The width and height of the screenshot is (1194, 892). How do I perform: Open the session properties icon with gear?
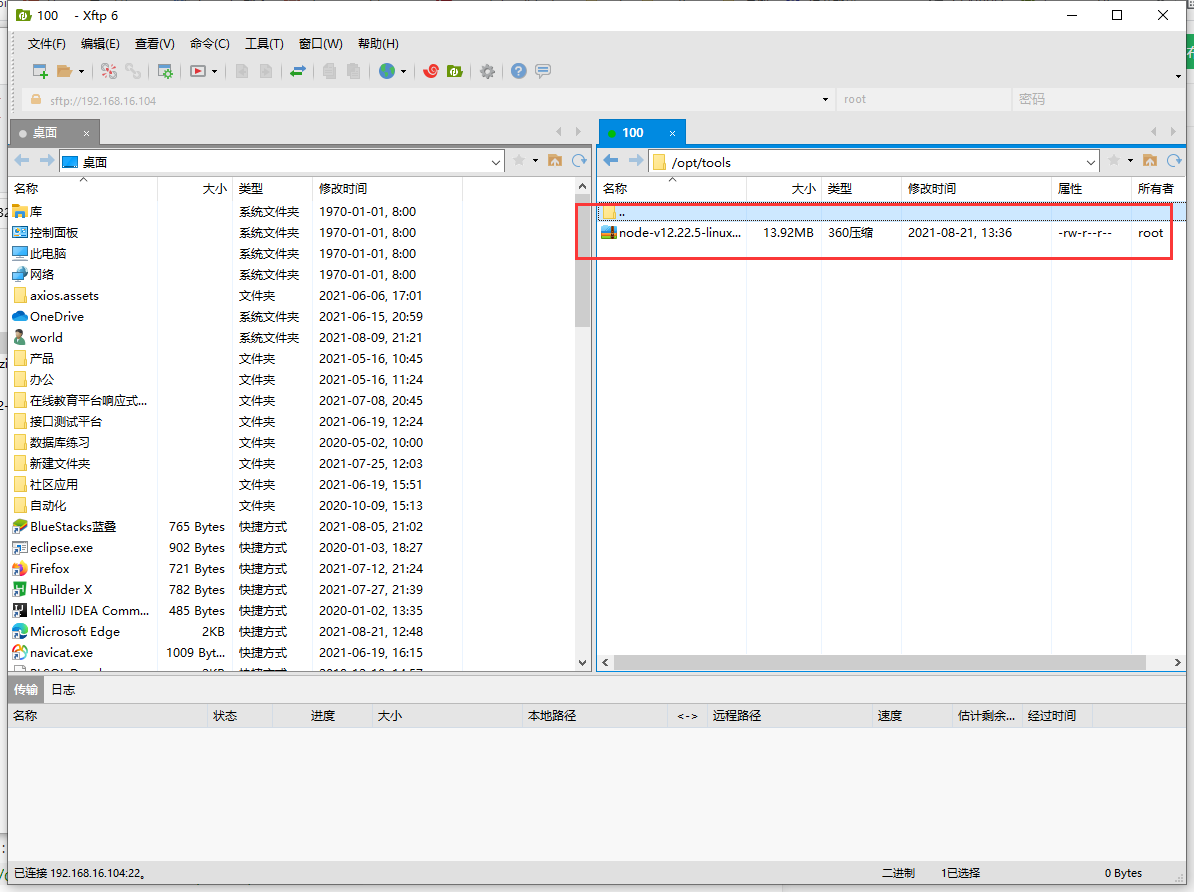click(x=164, y=72)
